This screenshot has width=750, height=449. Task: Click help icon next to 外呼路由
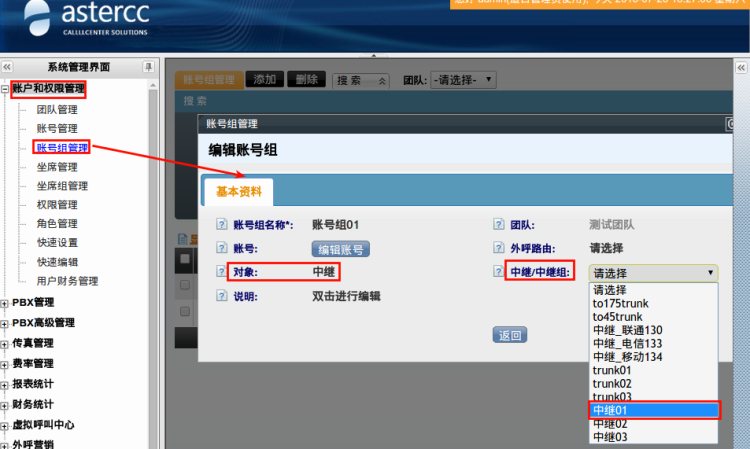click(499, 249)
